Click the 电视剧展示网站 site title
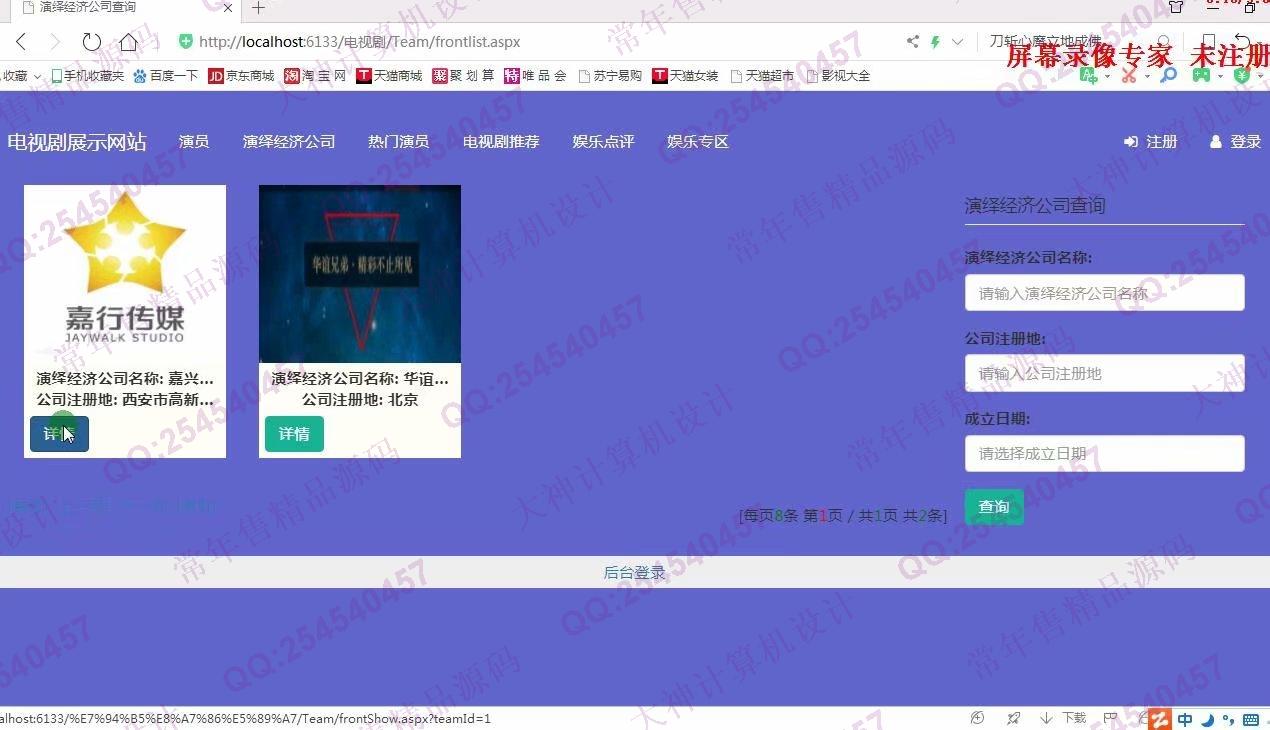This screenshot has height=730, width=1270. point(77,142)
